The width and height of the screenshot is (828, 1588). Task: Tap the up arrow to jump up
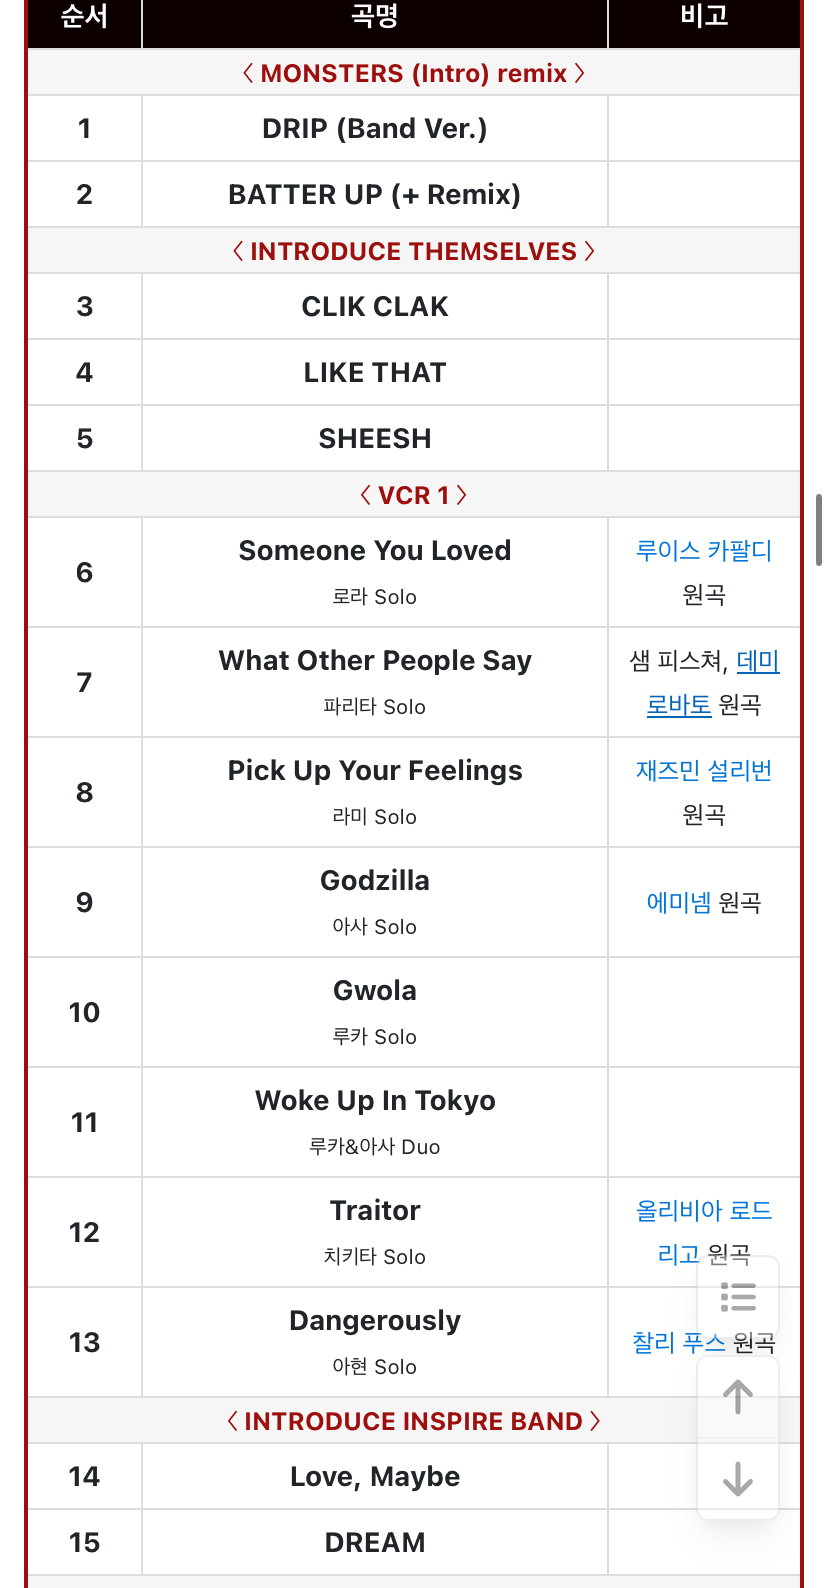(738, 1397)
